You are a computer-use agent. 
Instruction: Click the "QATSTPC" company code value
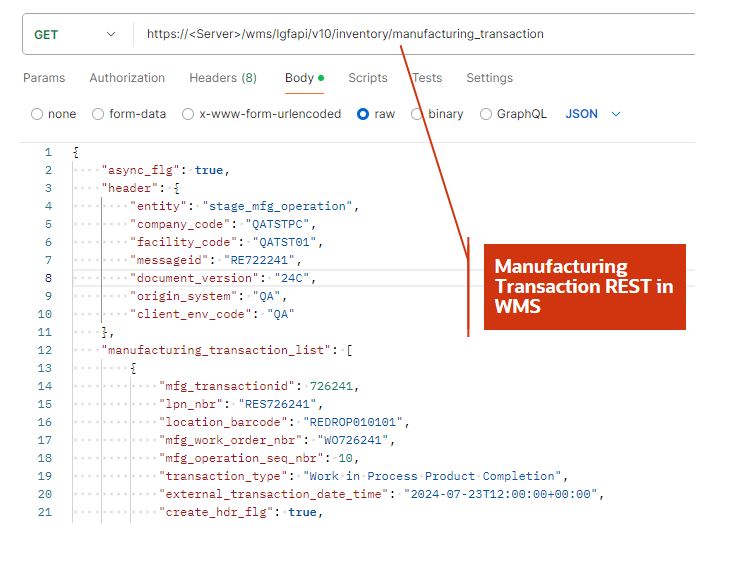[x=277, y=224]
